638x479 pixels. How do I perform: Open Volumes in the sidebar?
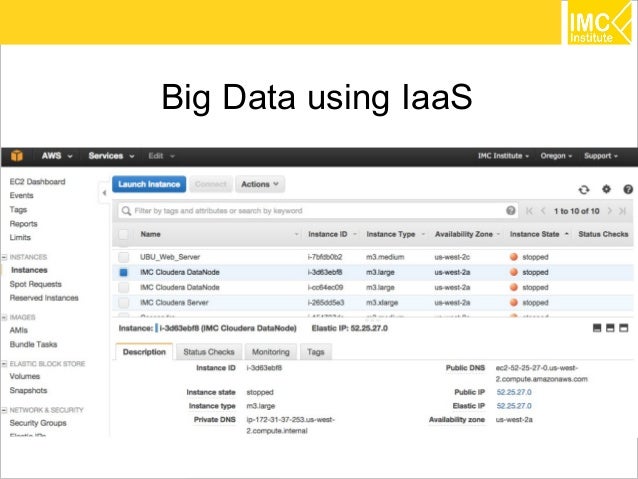point(25,376)
